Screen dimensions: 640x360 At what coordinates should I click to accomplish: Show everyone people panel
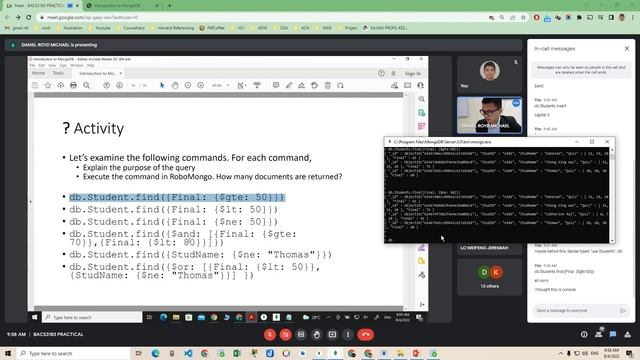(x=599, y=334)
